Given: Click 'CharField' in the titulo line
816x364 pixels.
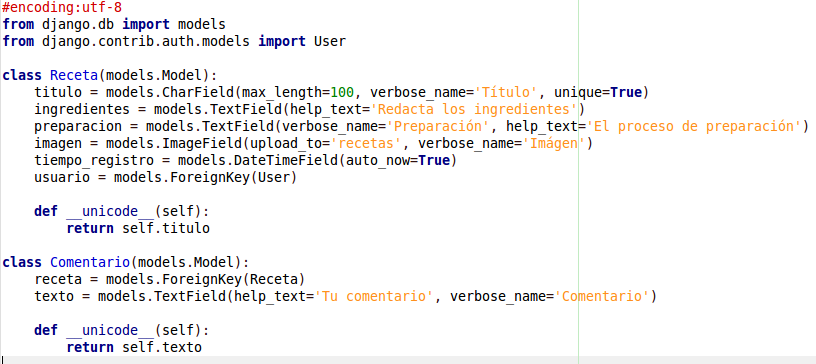Looking at the screenshot, I should [x=198, y=93].
